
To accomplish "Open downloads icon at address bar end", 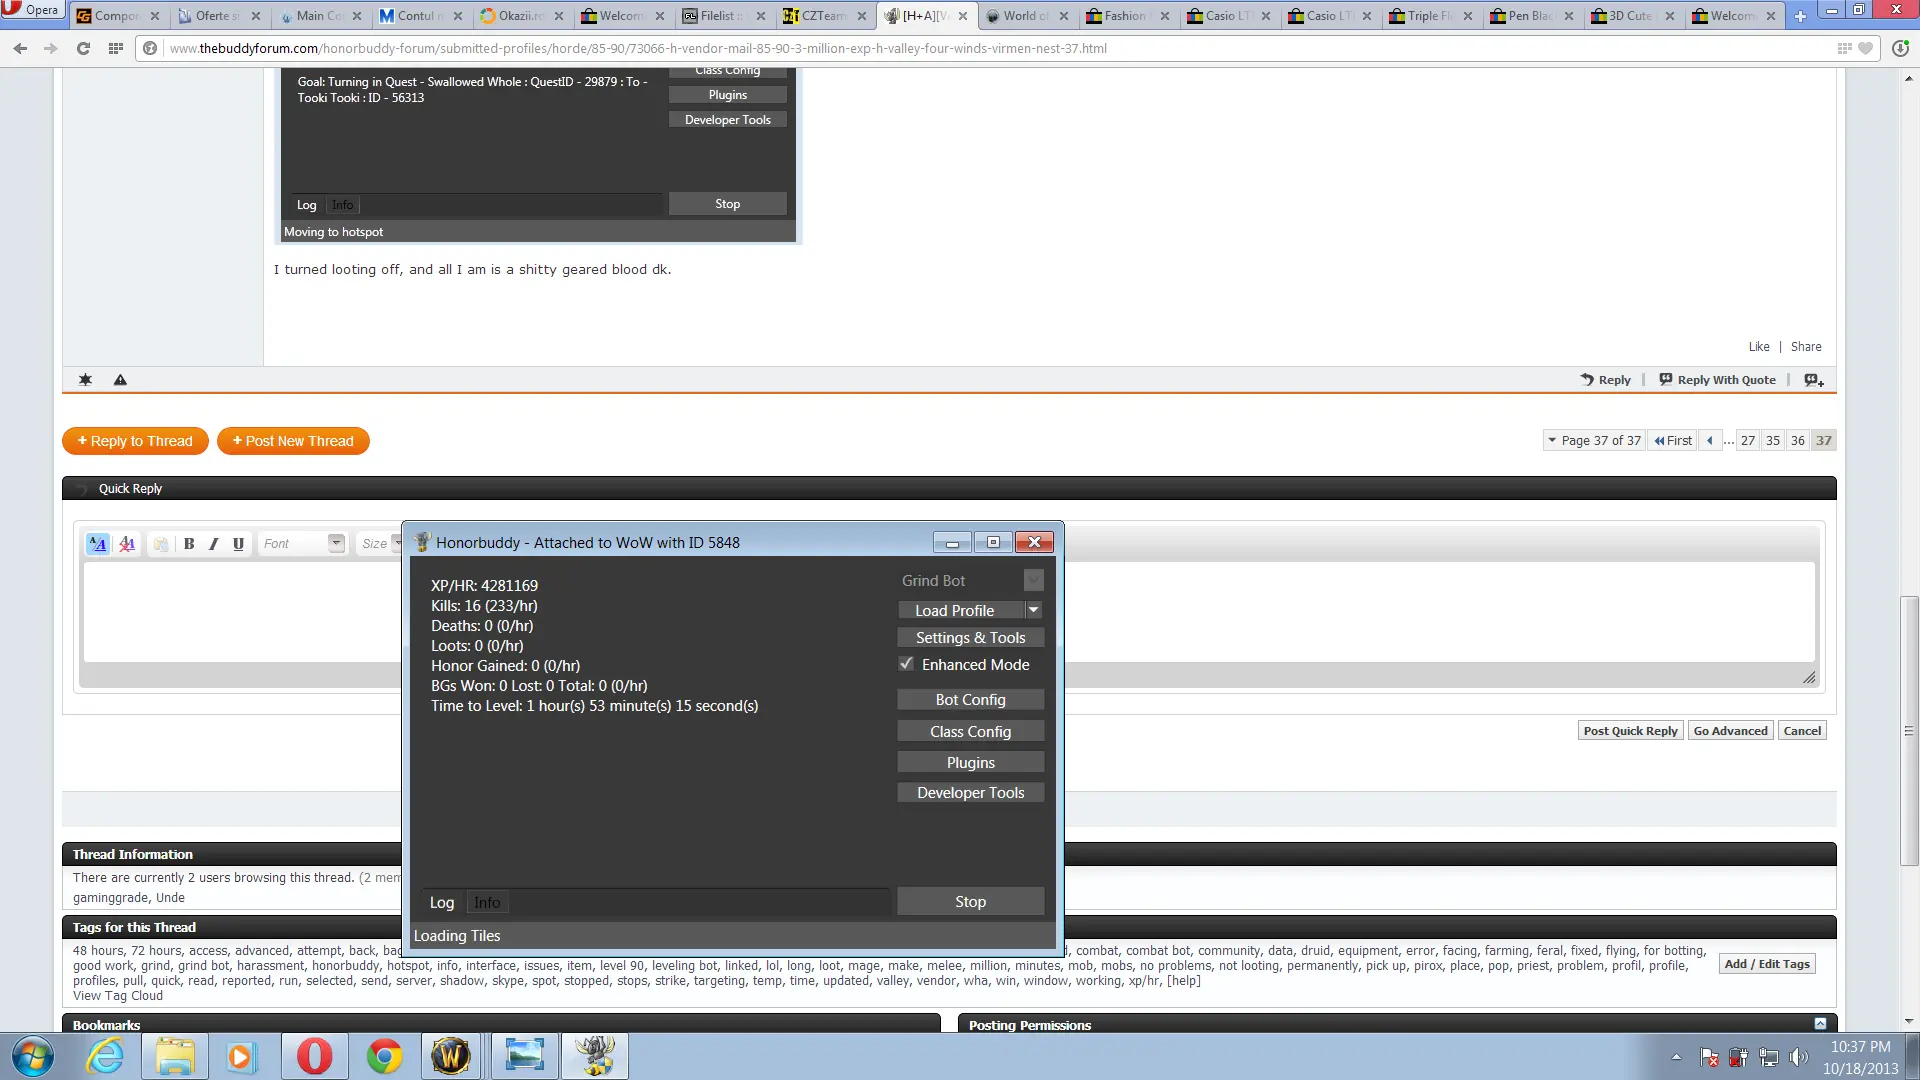I will (1900, 48).
